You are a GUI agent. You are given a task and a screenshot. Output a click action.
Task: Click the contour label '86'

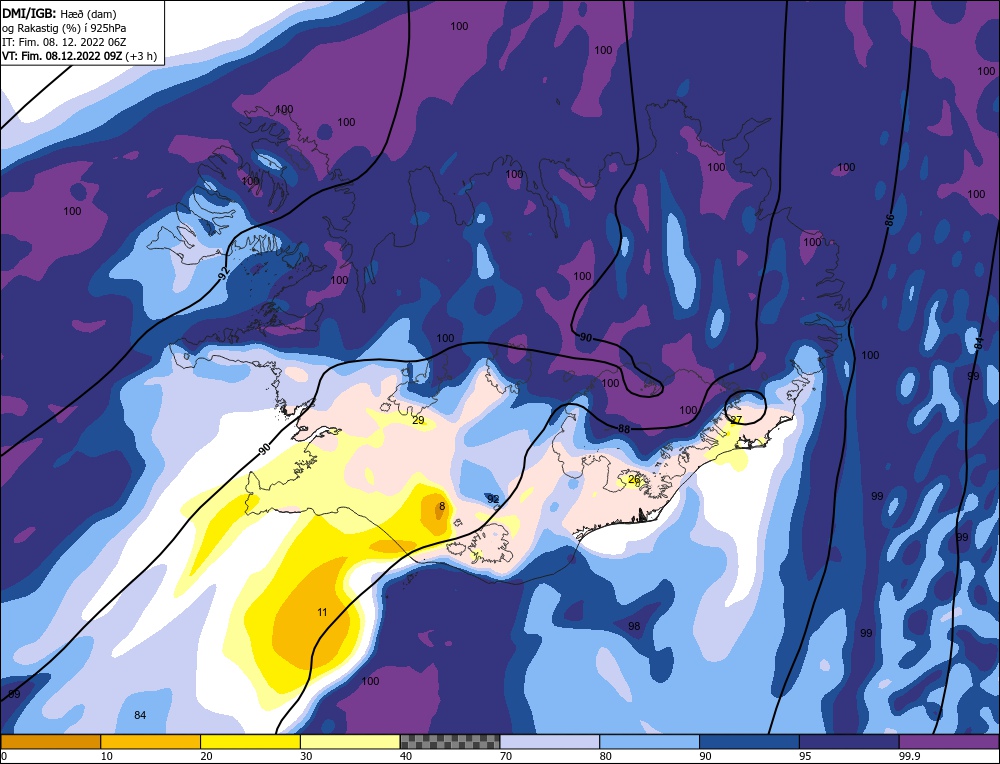pyautogui.click(x=890, y=221)
